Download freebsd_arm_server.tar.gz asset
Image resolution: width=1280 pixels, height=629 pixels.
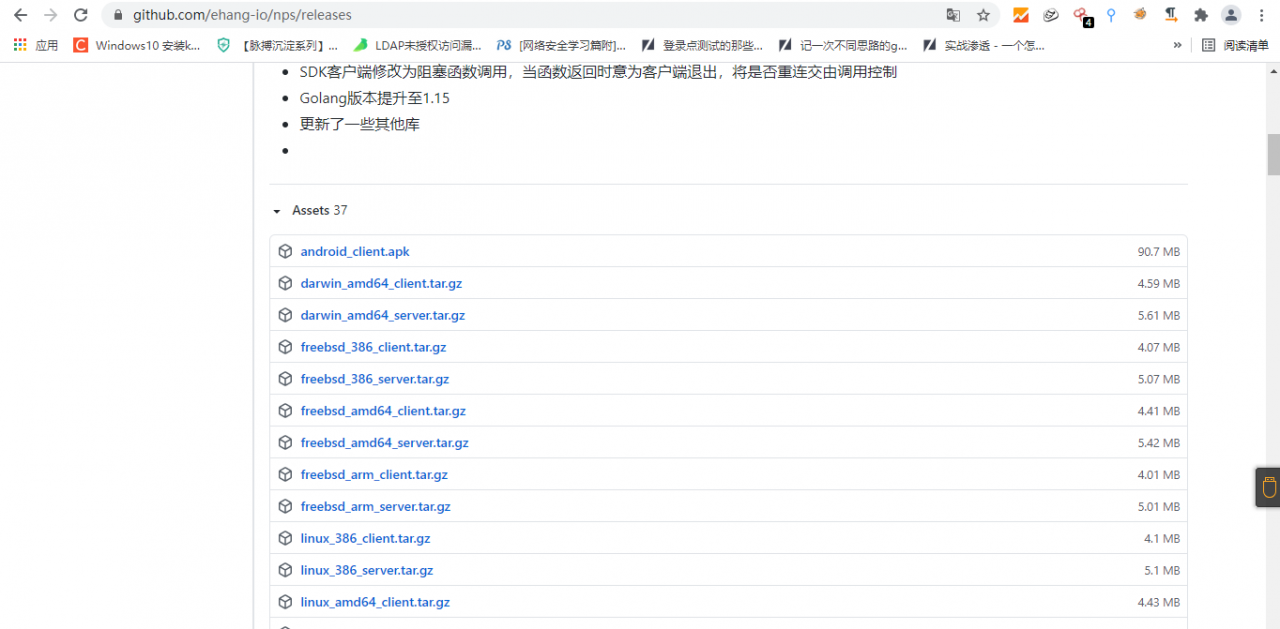(375, 507)
